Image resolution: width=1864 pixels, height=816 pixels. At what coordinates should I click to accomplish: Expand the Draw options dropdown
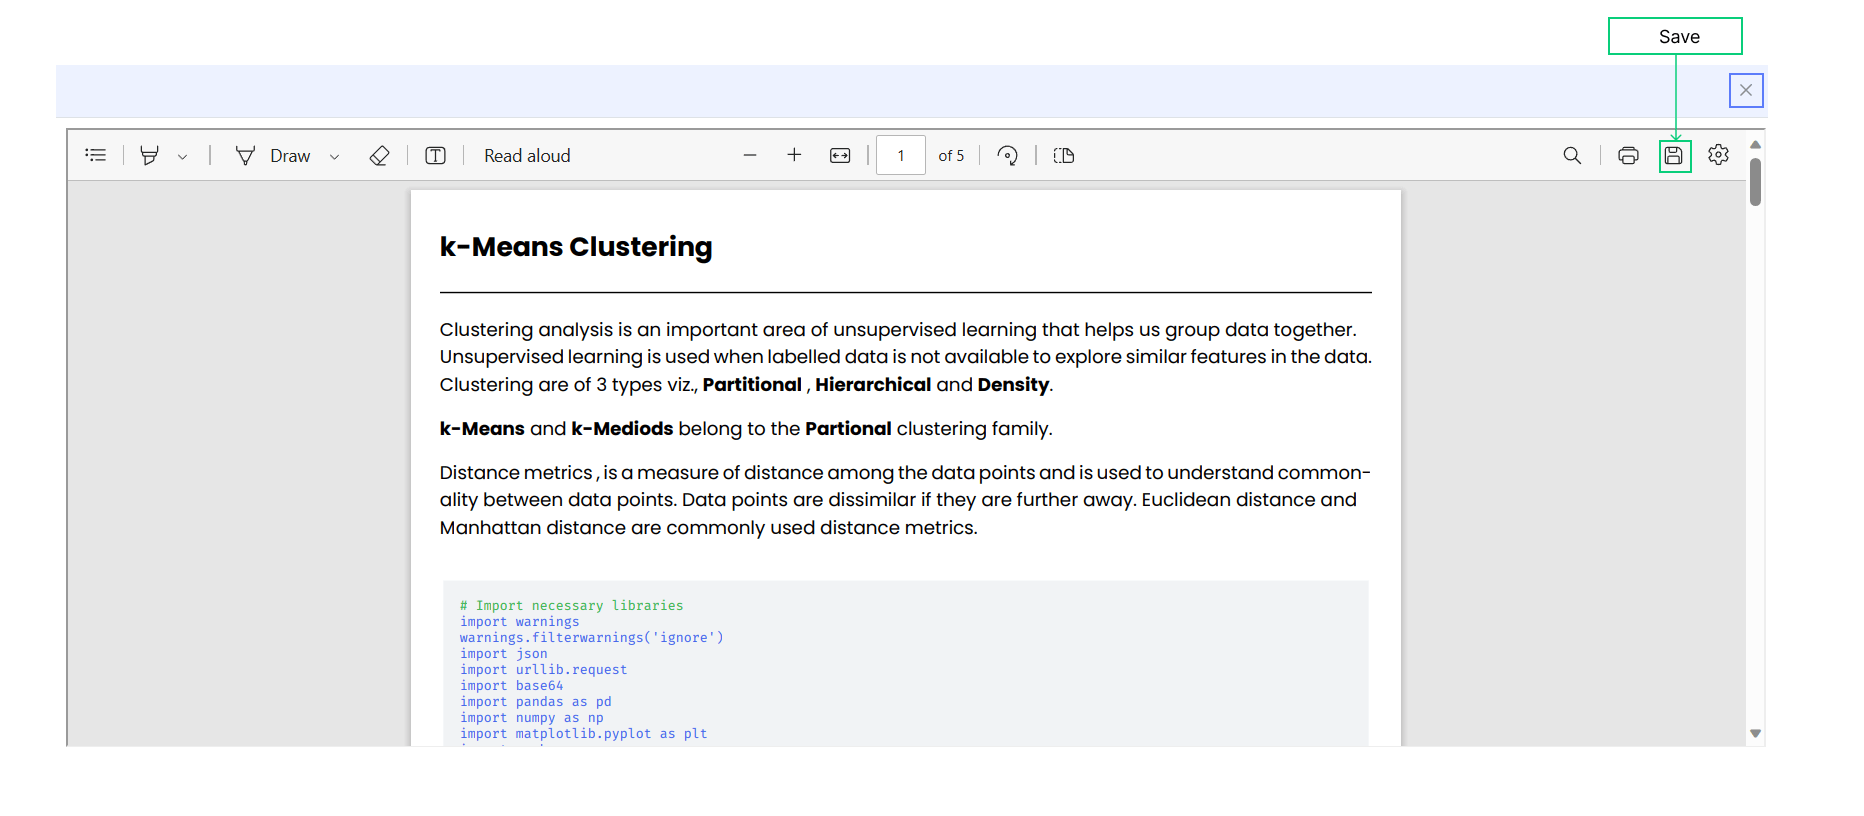click(335, 157)
